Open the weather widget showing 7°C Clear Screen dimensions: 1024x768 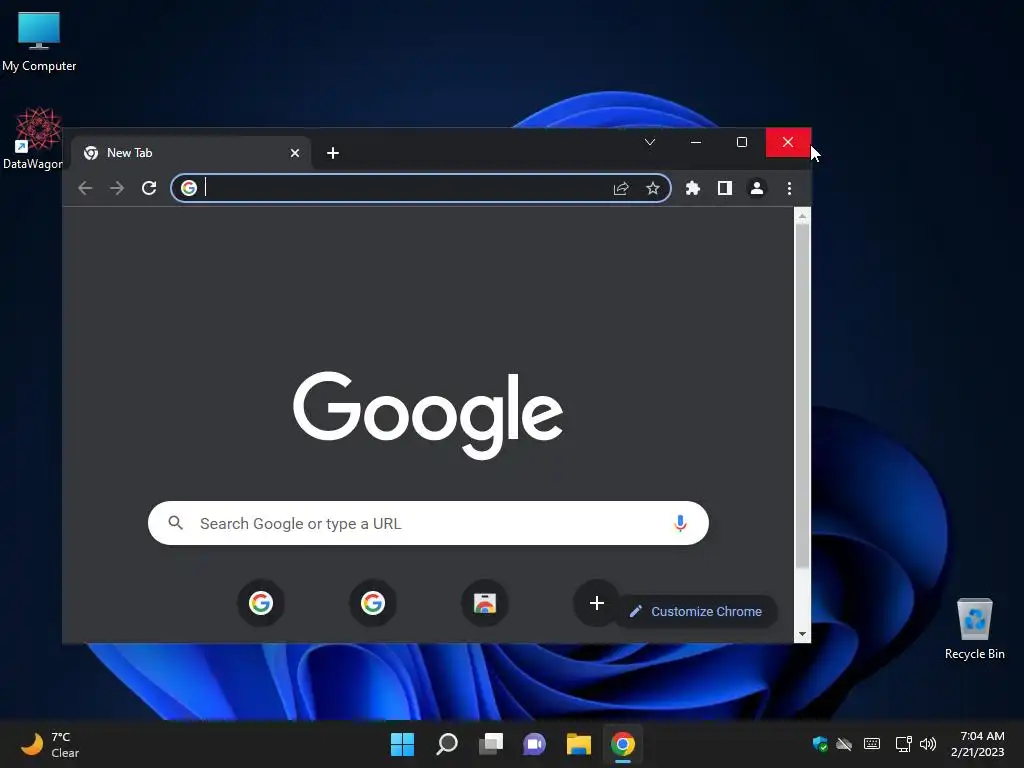(x=50, y=744)
